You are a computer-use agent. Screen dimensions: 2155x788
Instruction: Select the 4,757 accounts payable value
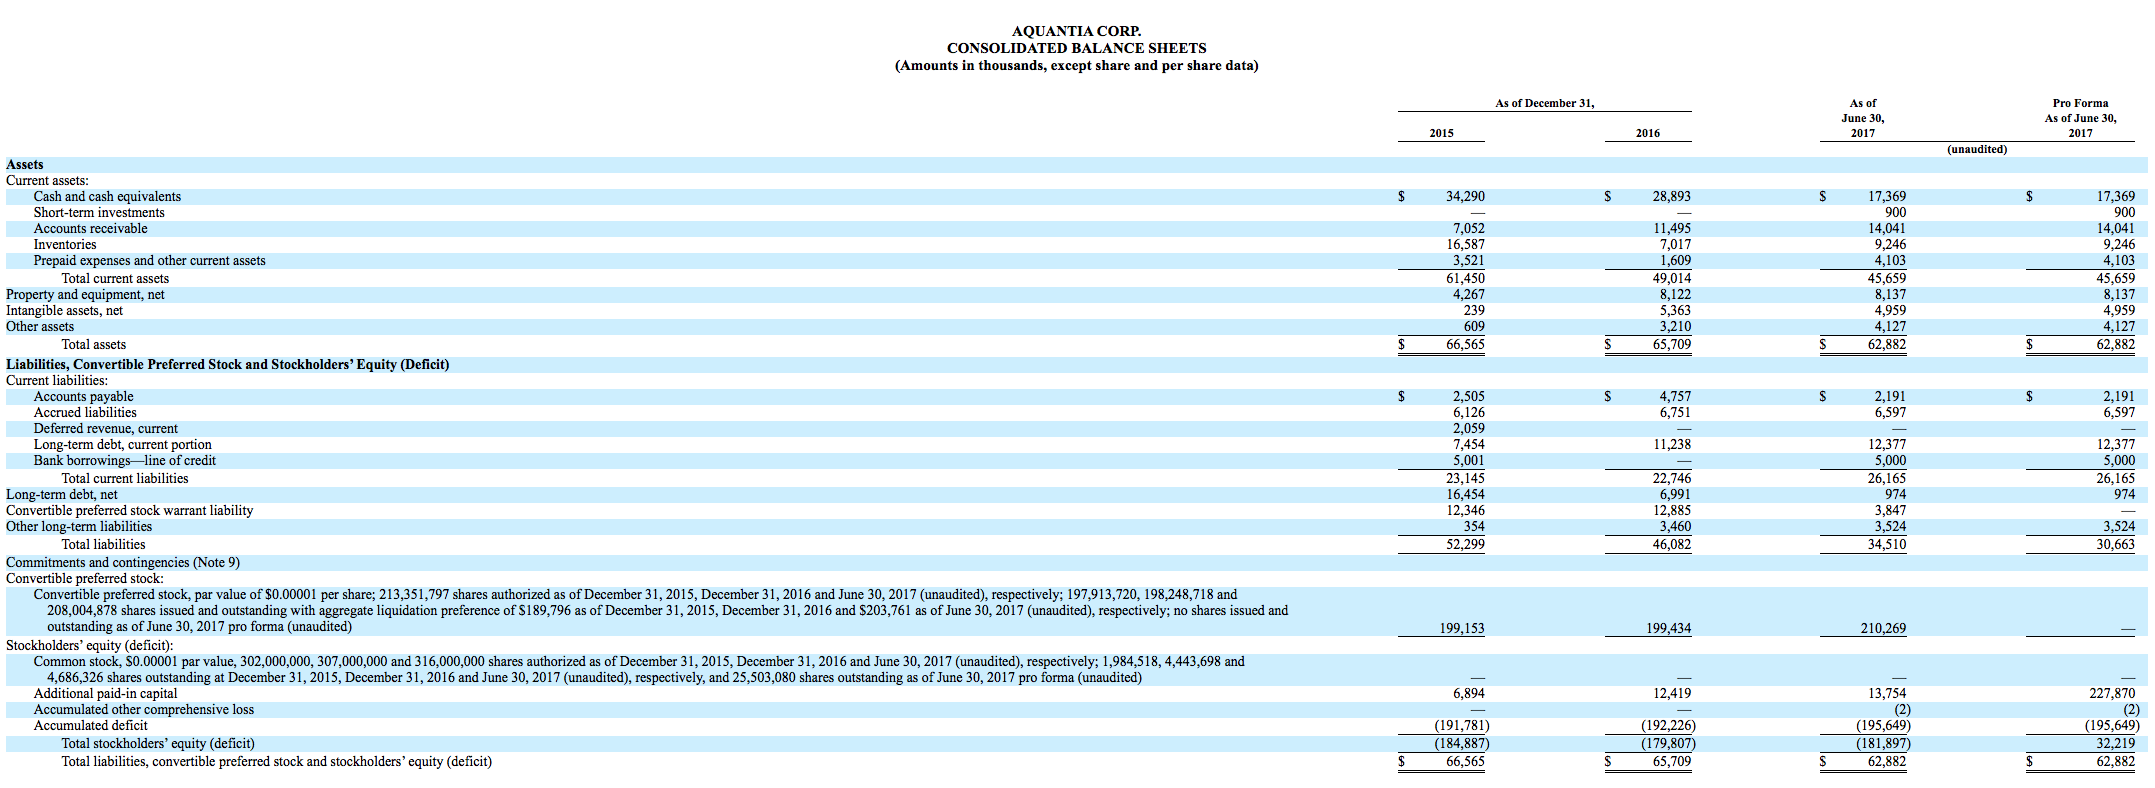point(1675,397)
